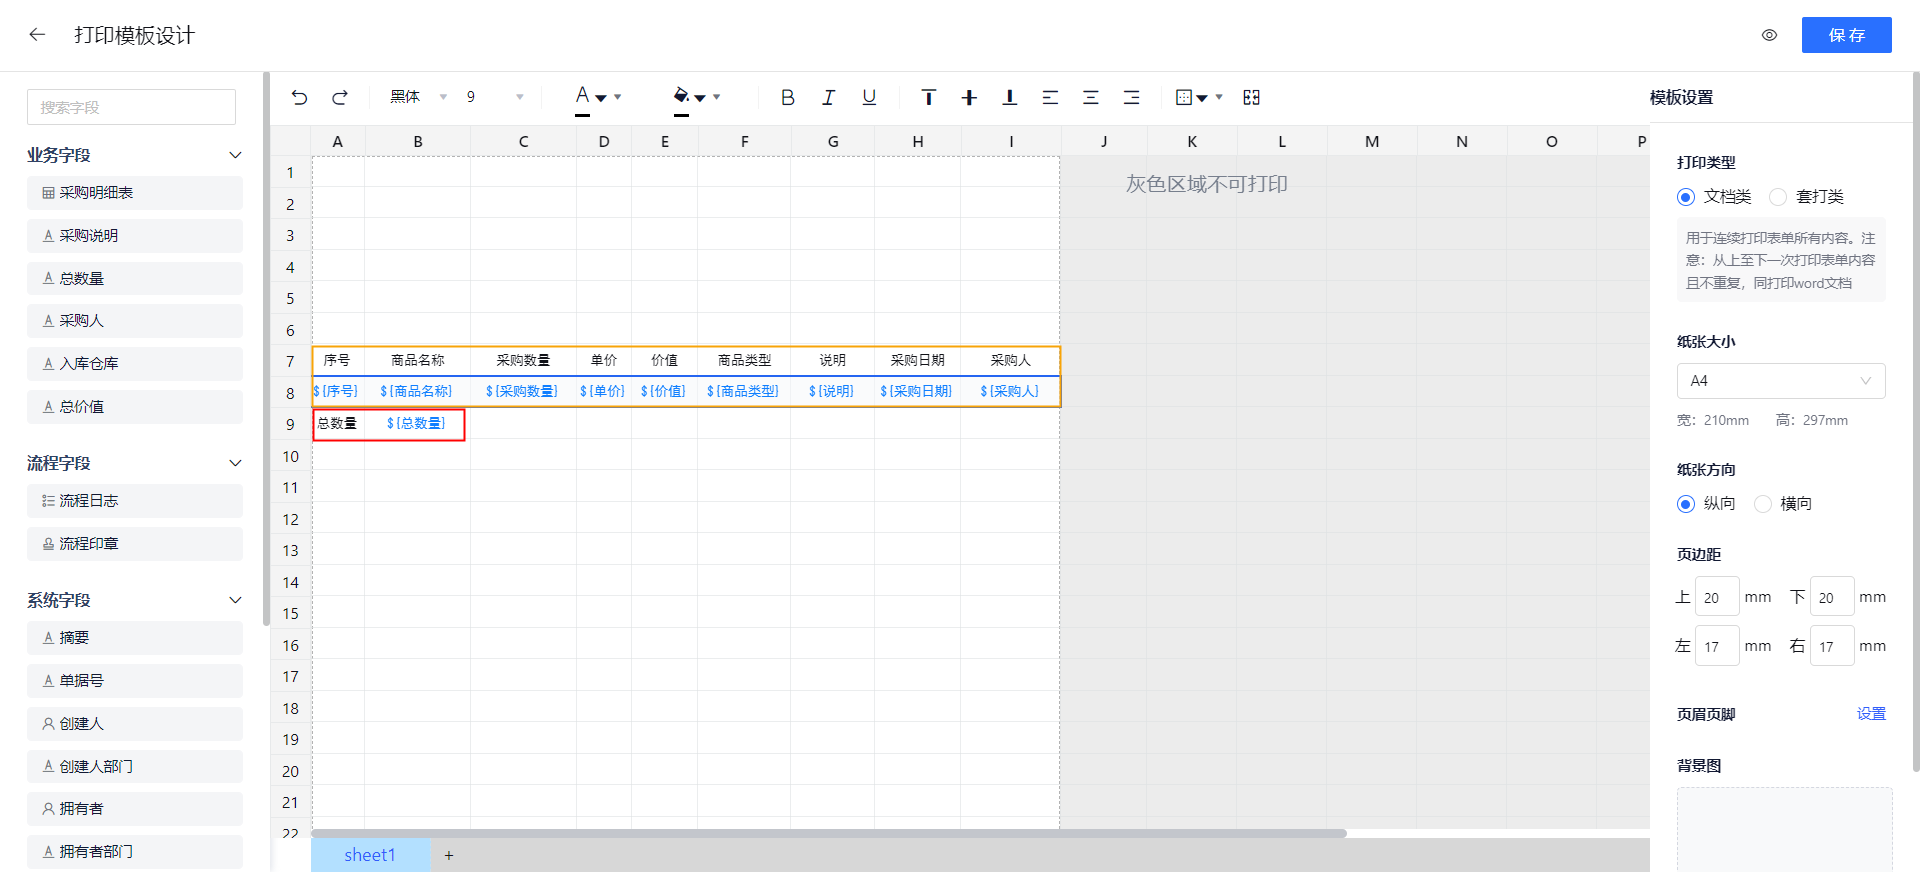
Task: Select column header B
Action: click(418, 141)
